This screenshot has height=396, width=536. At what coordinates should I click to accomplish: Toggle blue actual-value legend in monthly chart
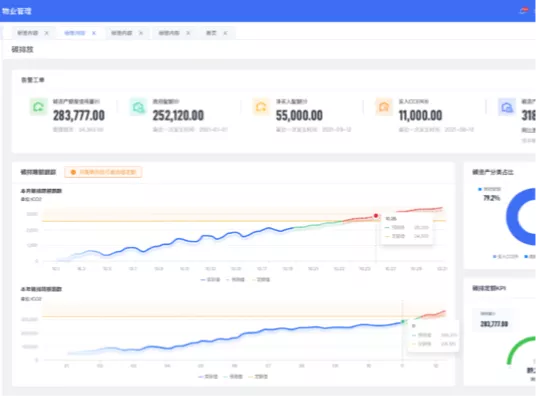[210, 279]
